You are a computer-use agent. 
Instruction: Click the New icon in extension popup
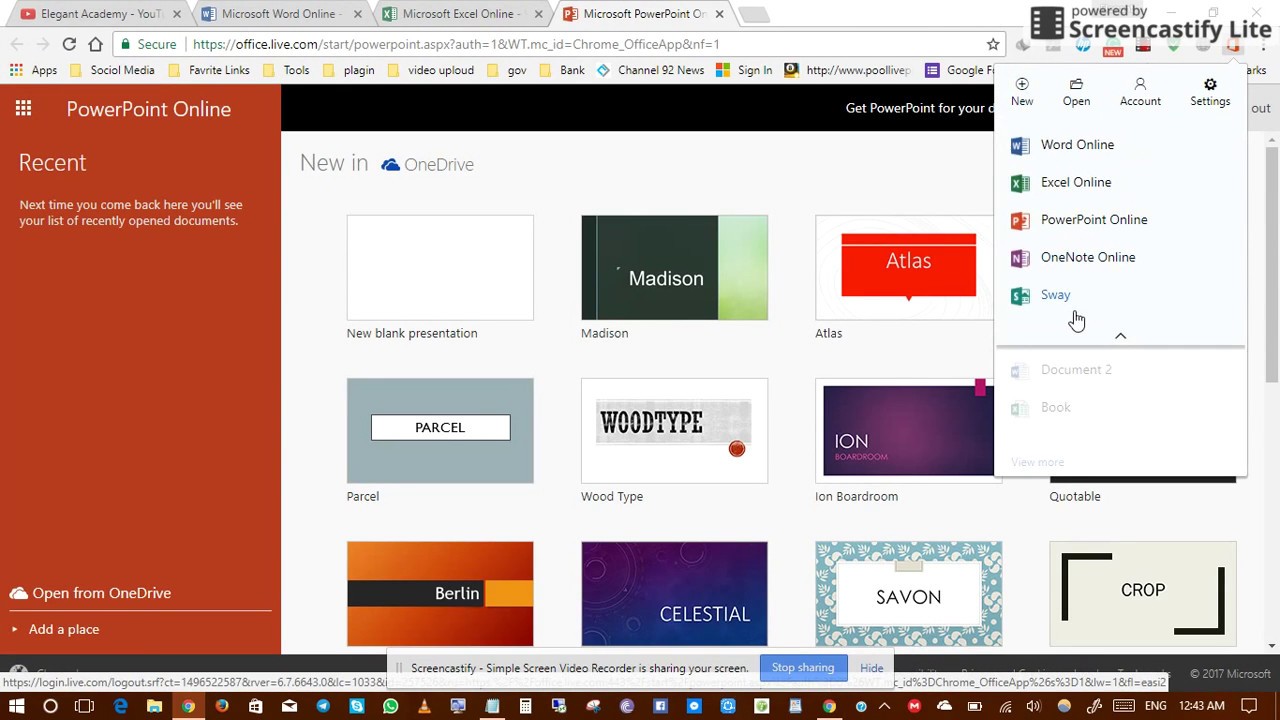coord(1022,91)
